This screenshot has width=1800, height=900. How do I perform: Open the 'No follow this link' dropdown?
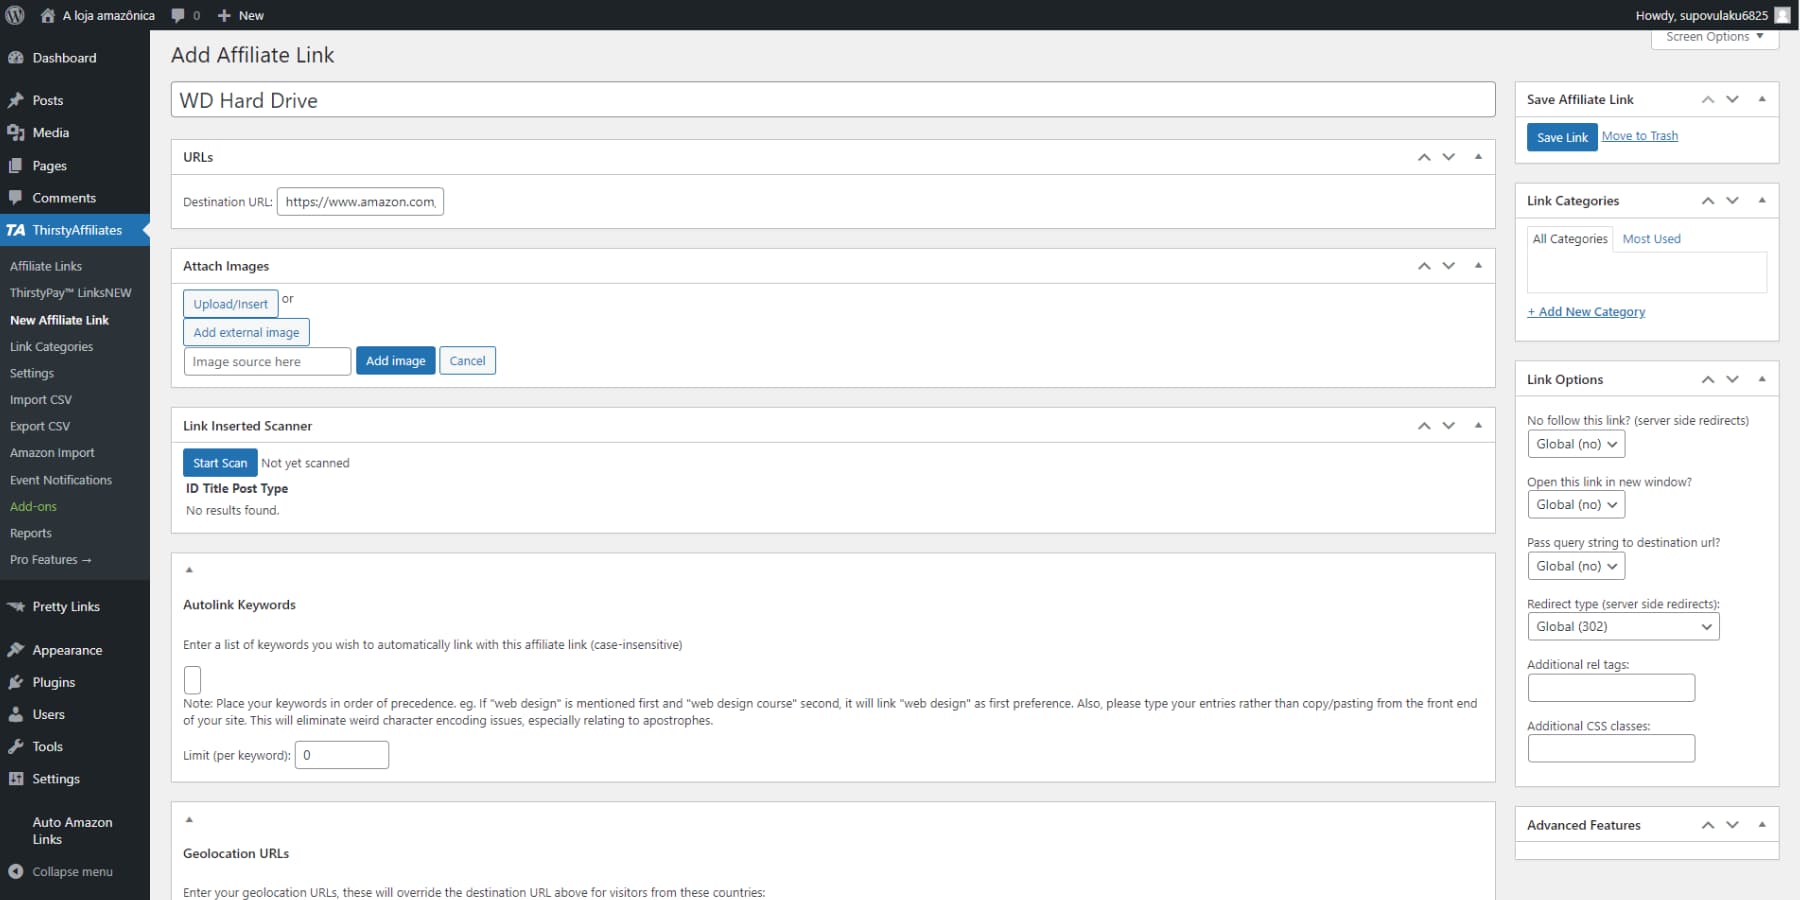[x=1576, y=443]
